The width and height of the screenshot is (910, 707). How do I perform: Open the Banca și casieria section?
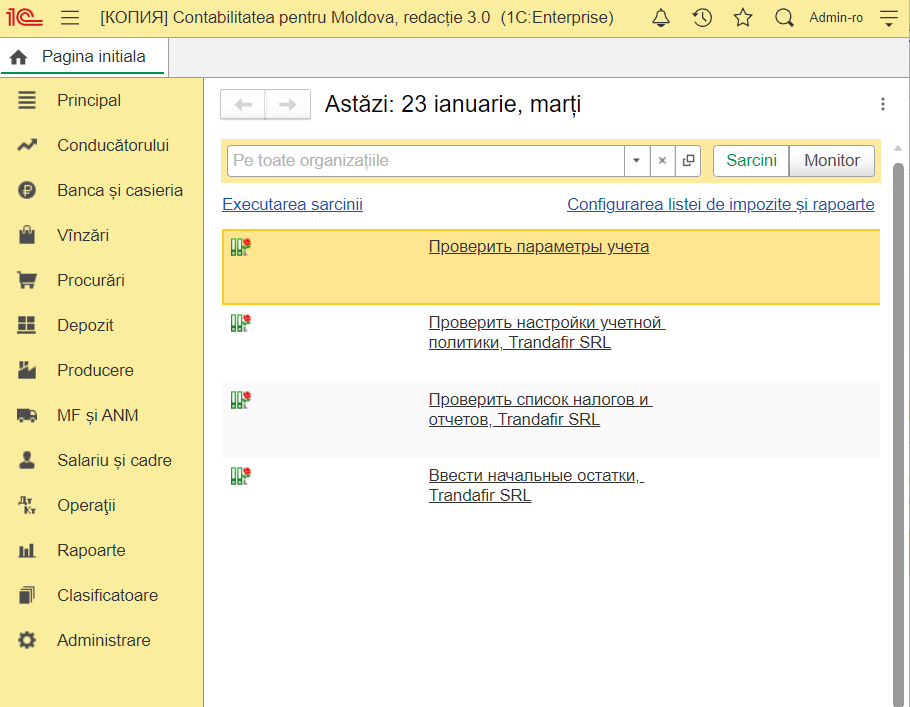[x=119, y=190]
